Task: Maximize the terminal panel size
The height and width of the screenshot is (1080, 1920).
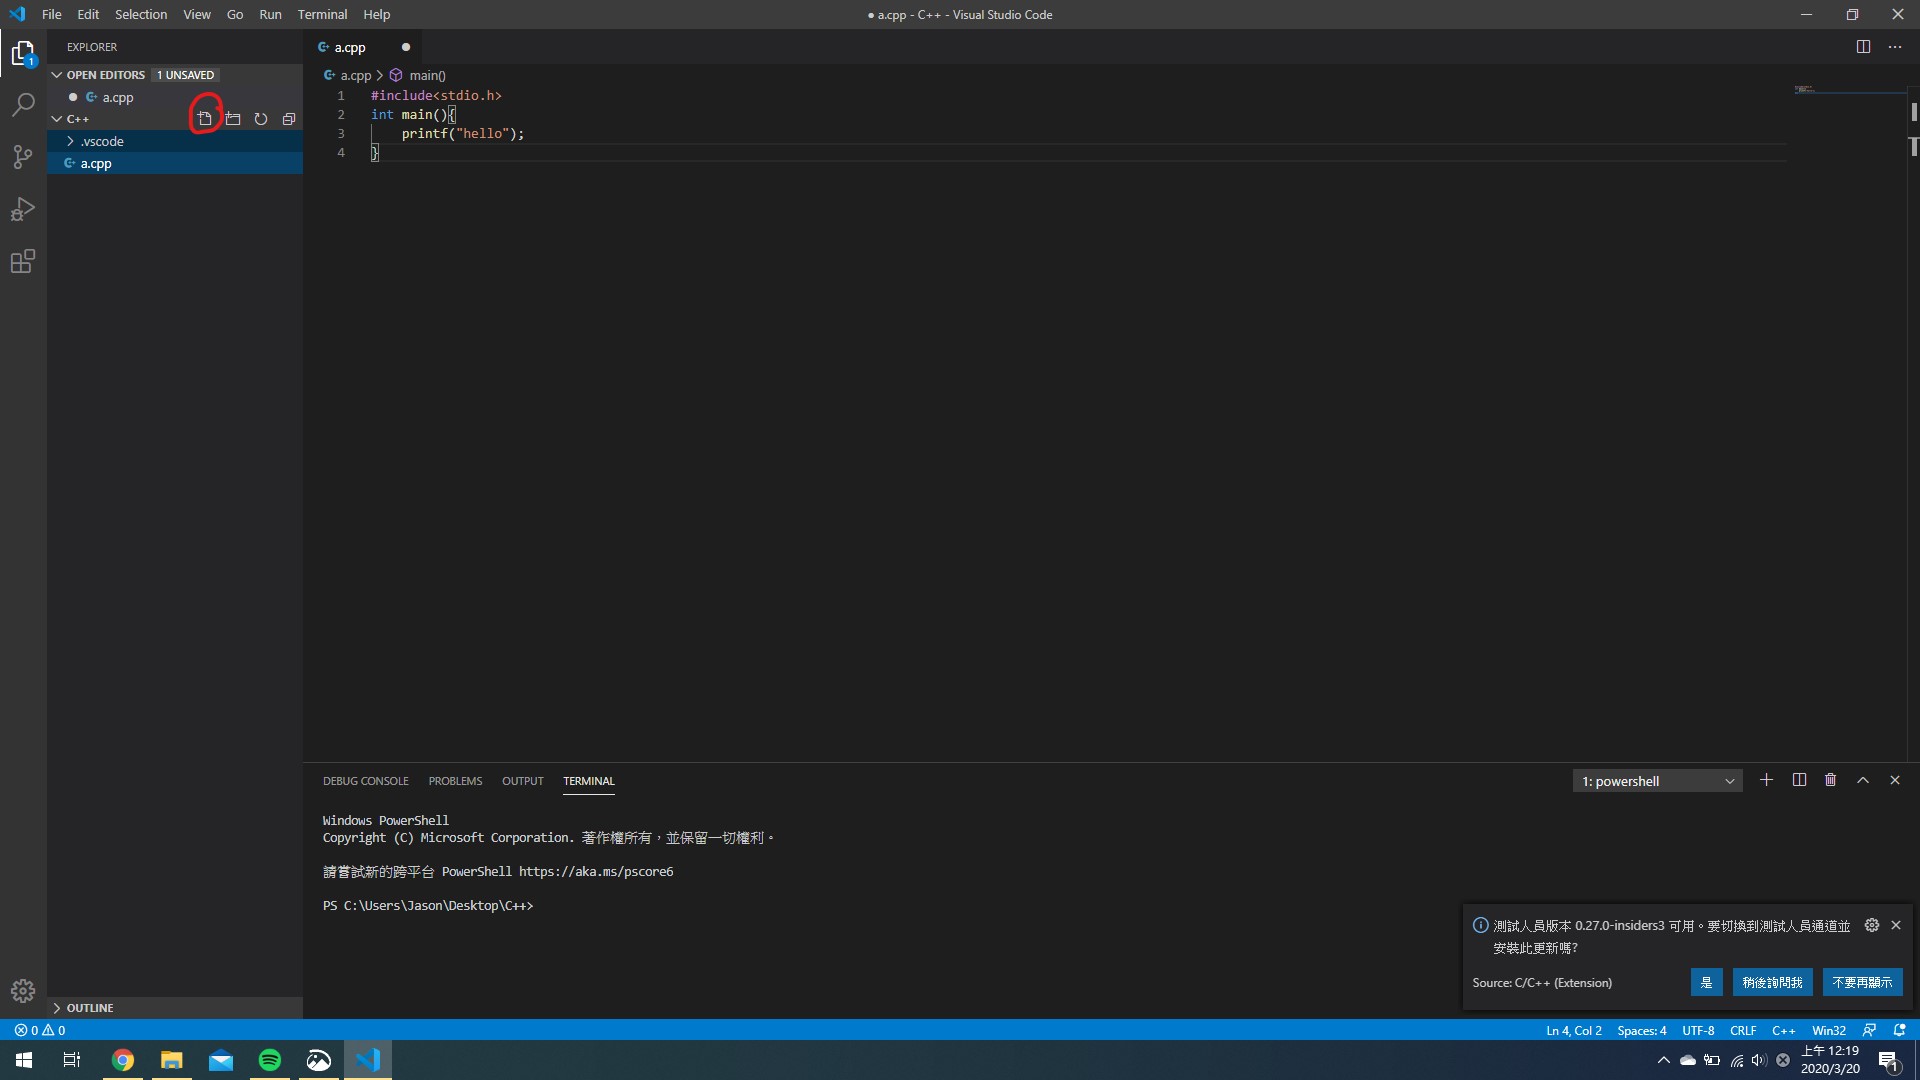Action: (1863, 780)
